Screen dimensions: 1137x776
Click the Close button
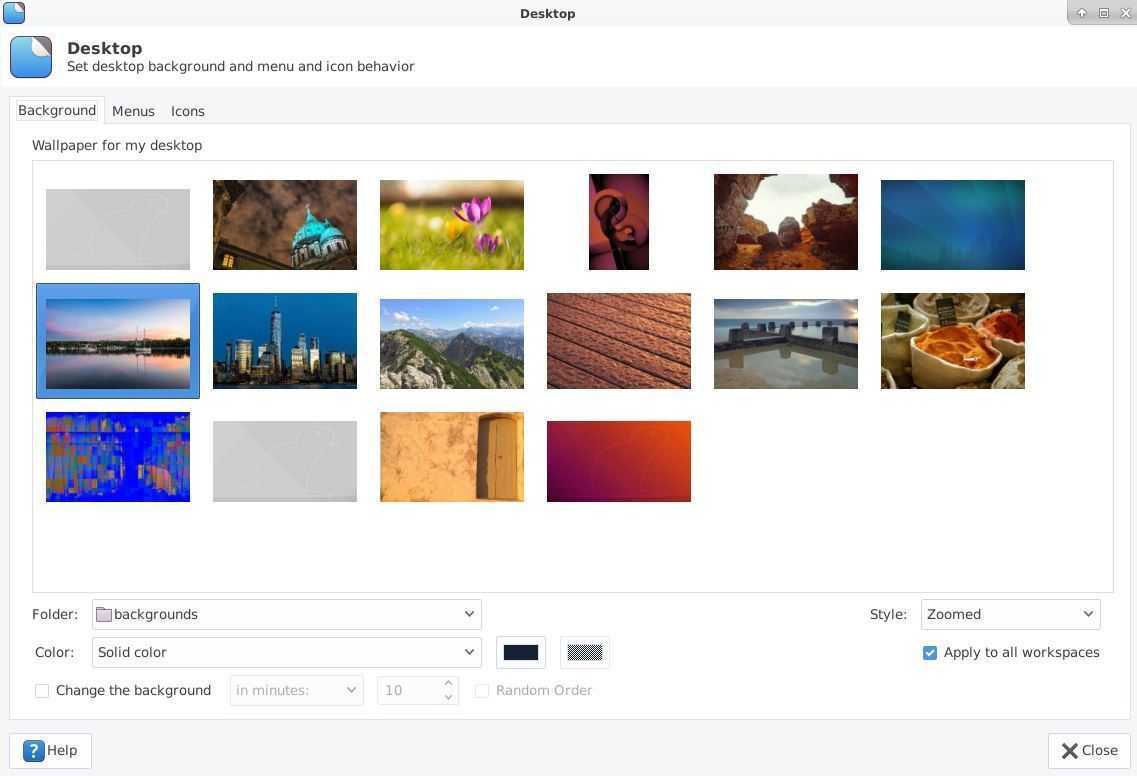pos(1089,751)
